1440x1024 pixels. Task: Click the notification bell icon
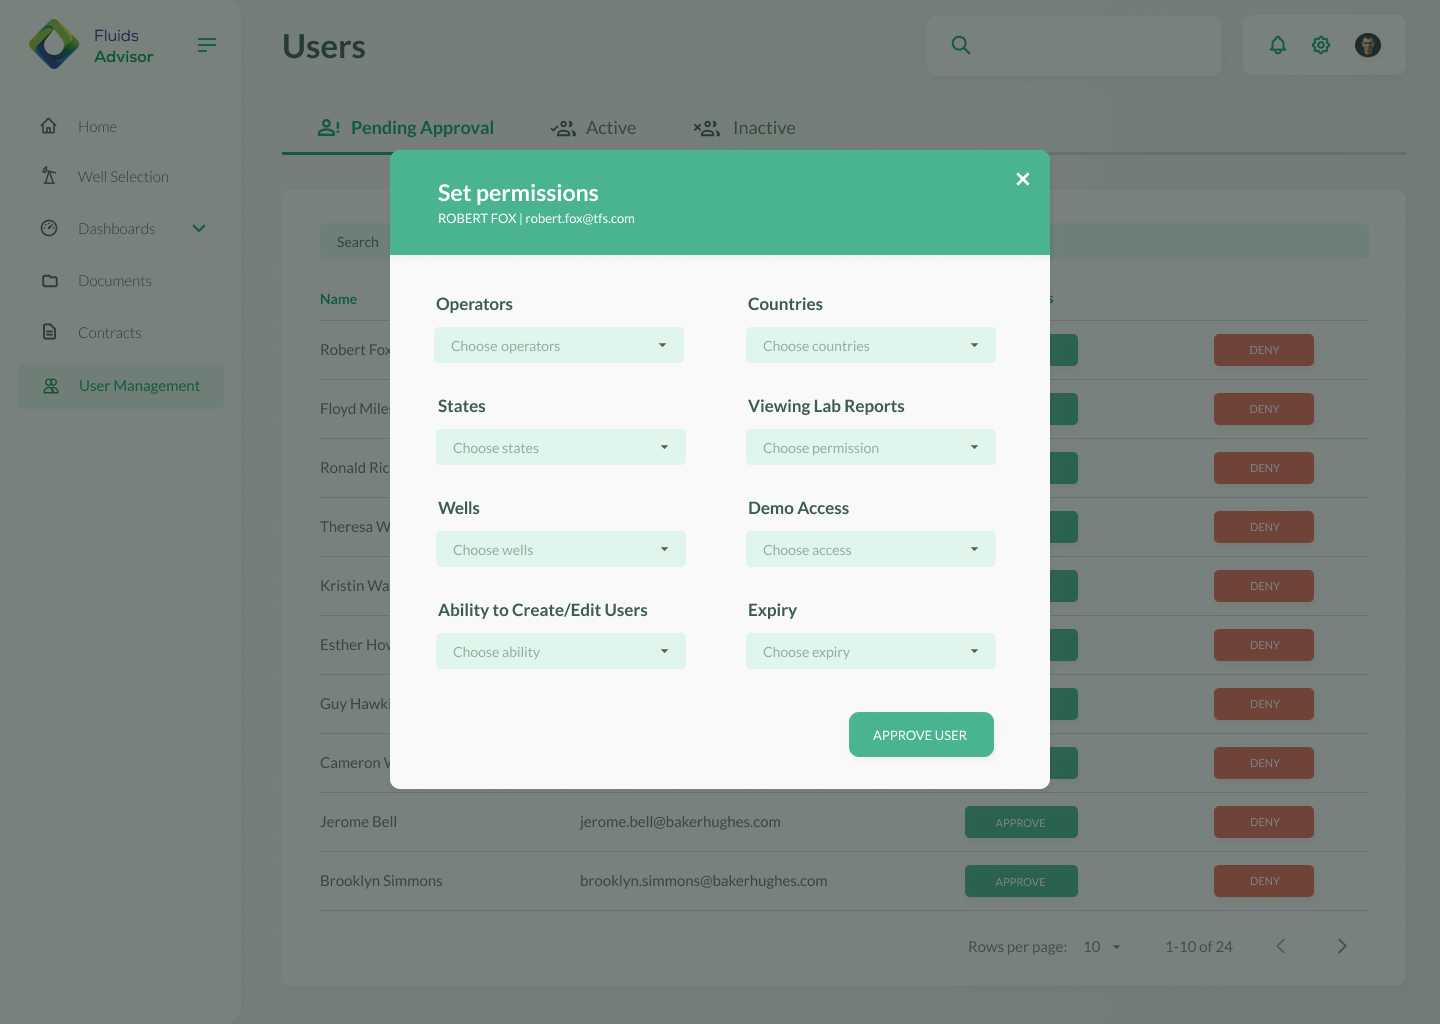click(1277, 45)
